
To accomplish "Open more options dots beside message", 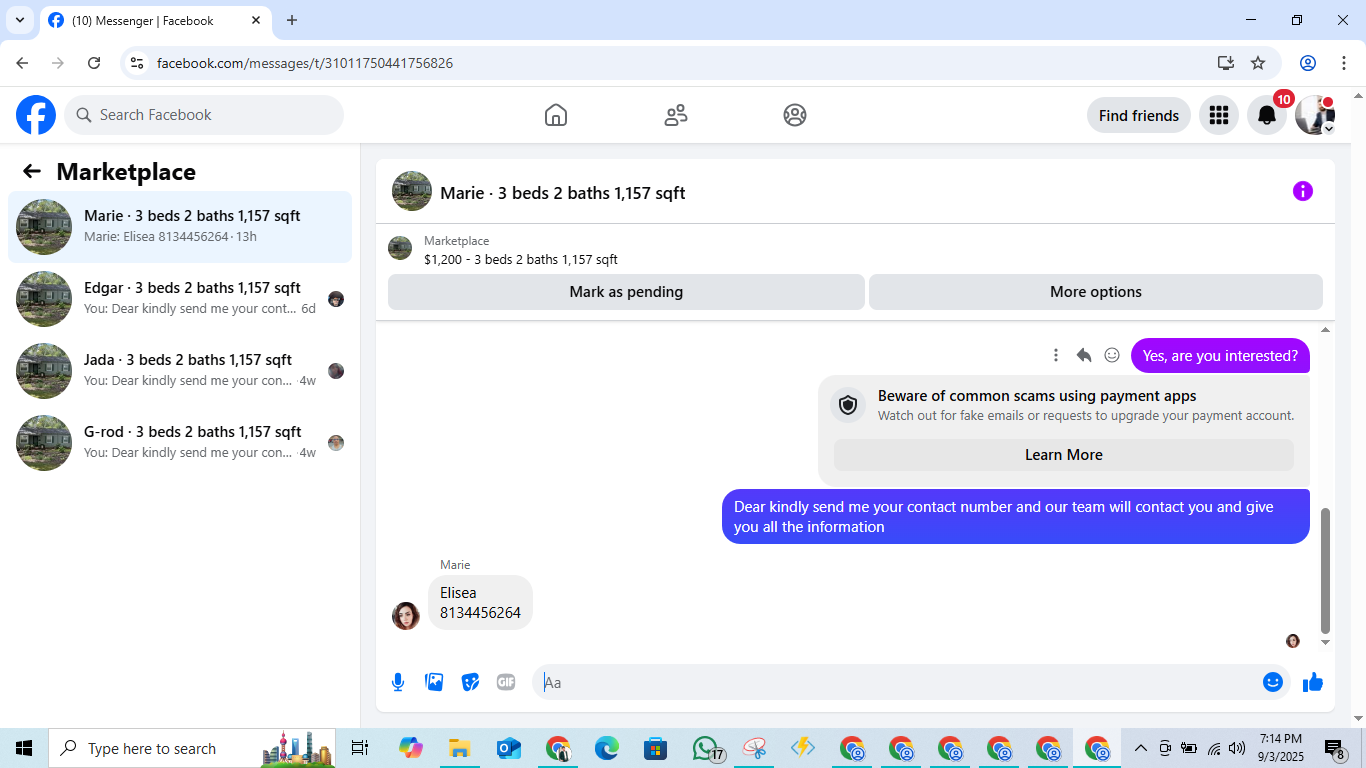I will click(1056, 355).
